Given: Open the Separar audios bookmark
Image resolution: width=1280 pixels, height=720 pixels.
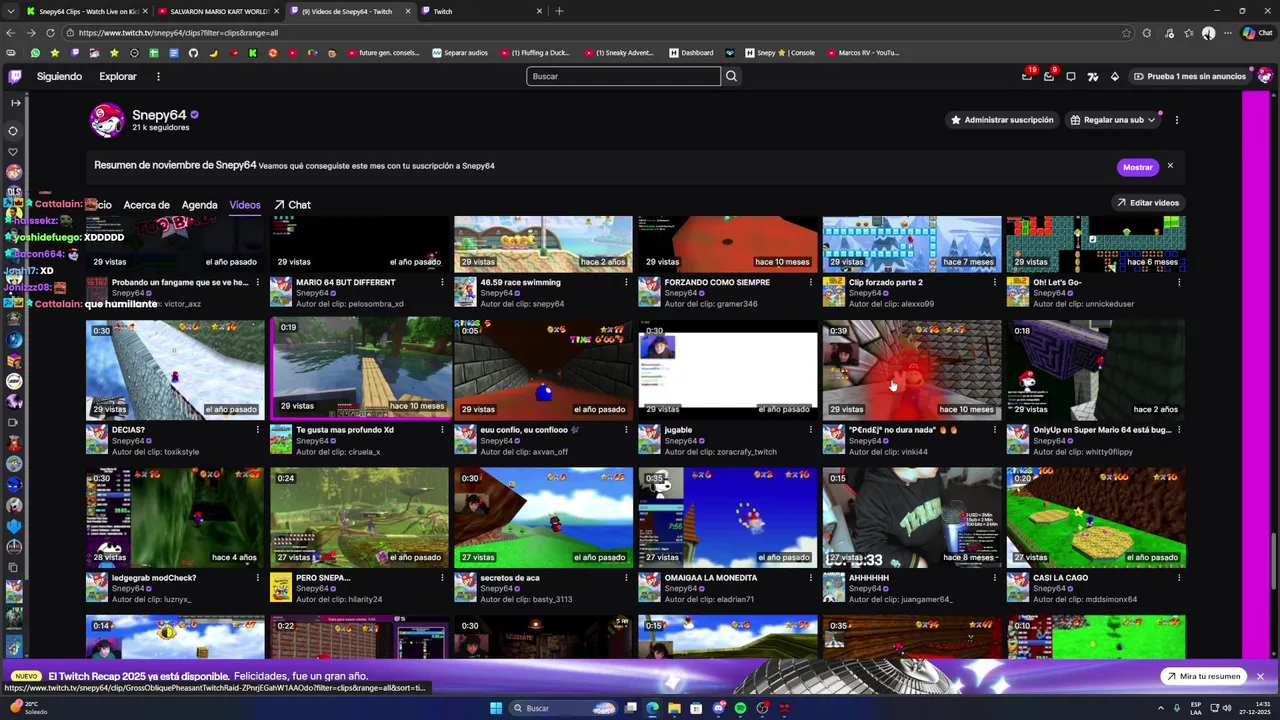Looking at the screenshot, I should 460,53.
